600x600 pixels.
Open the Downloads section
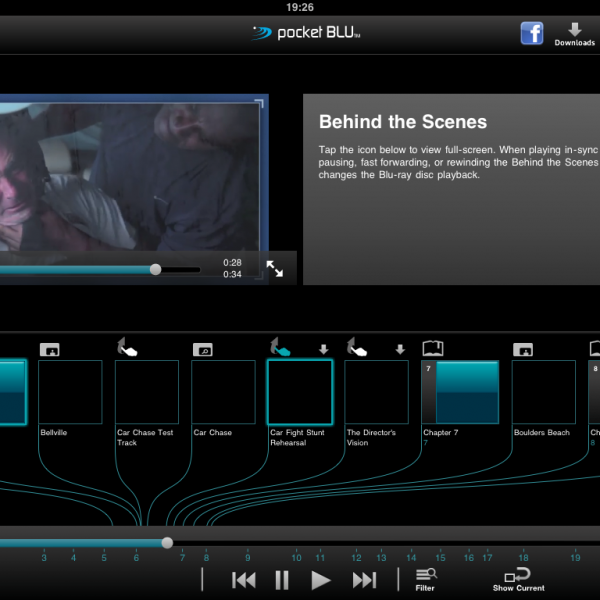tap(574, 33)
